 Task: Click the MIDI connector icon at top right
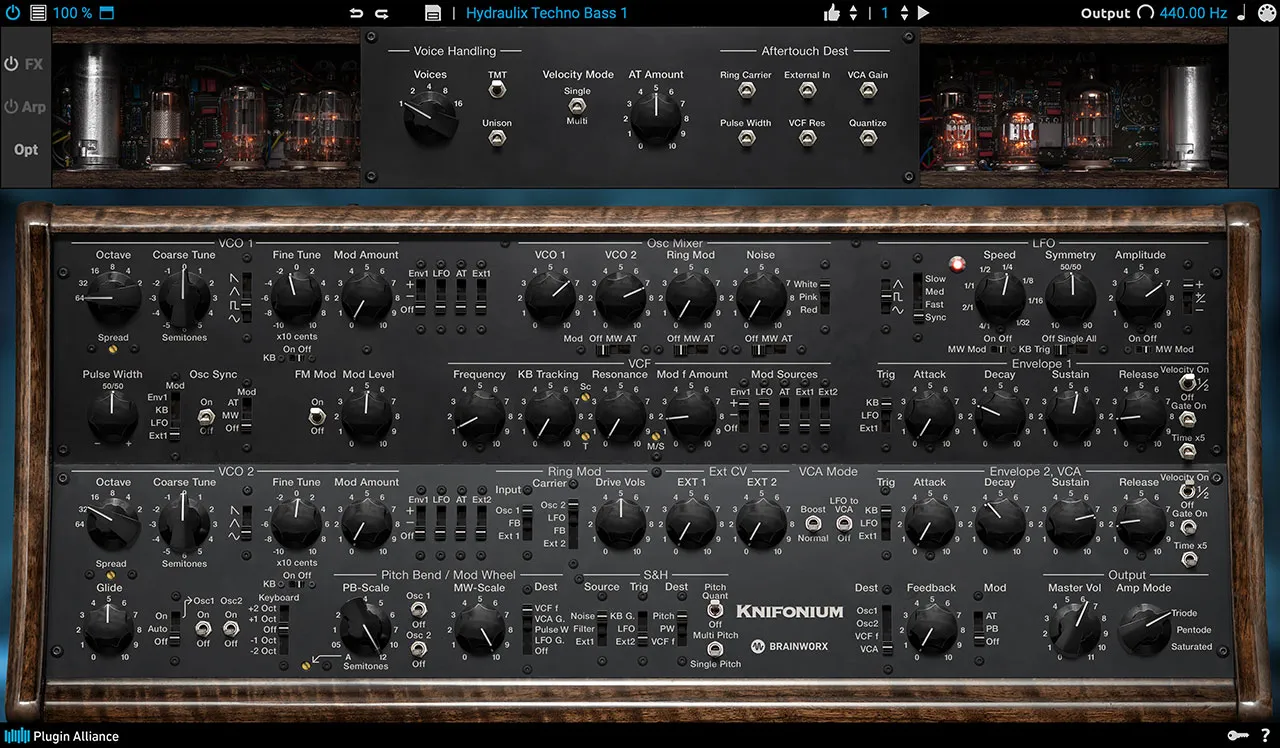pos(1267,13)
